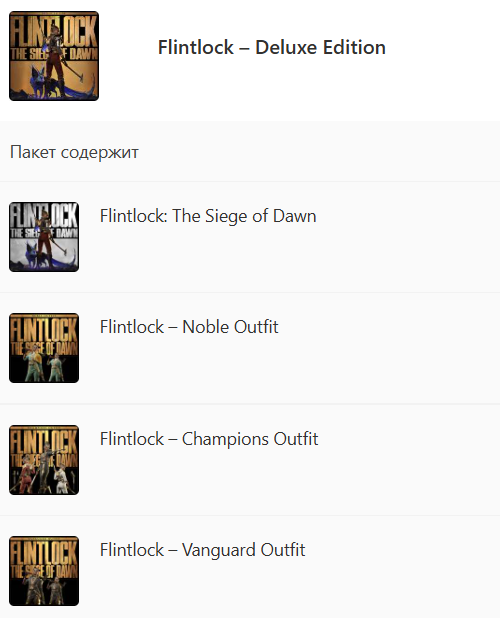Image resolution: width=500 pixels, height=618 pixels.
Task: Click the heroine figure in base game icon
Action: pyautogui.click(x=45, y=238)
